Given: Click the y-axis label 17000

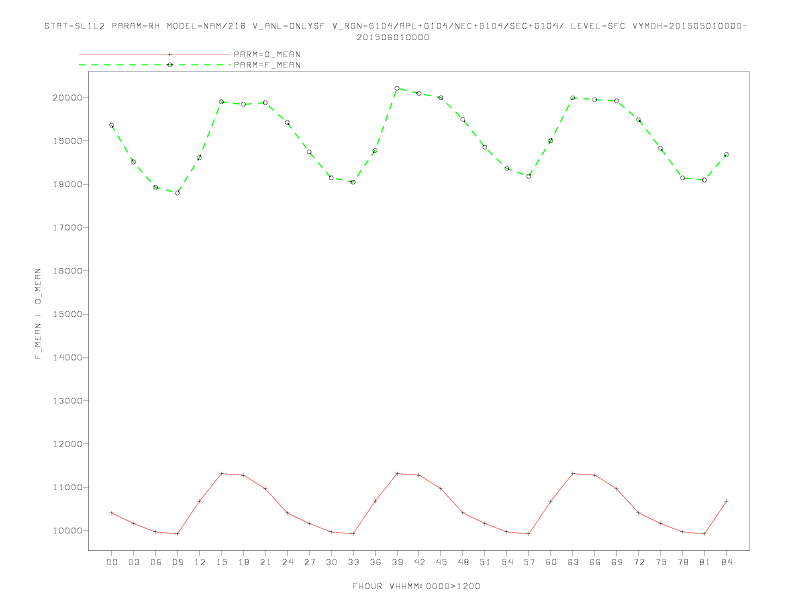Looking at the screenshot, I should (x=67, y=228).
